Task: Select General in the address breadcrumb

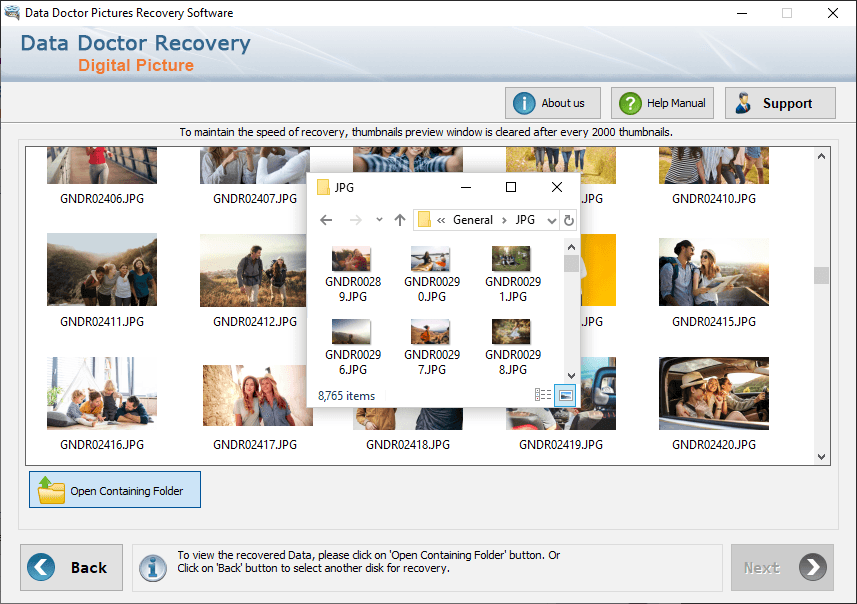Action: (x=473, y=220)
